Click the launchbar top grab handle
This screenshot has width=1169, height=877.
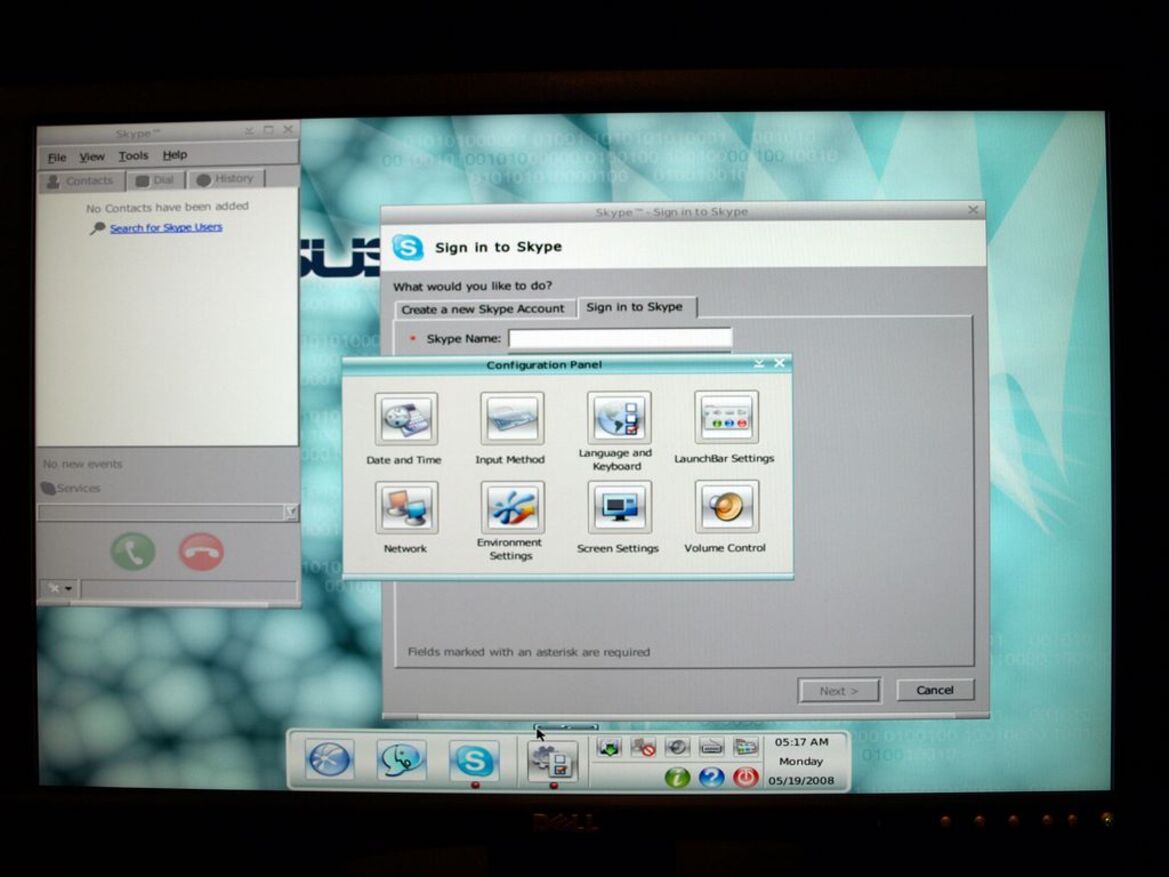[x=567, y=726]
